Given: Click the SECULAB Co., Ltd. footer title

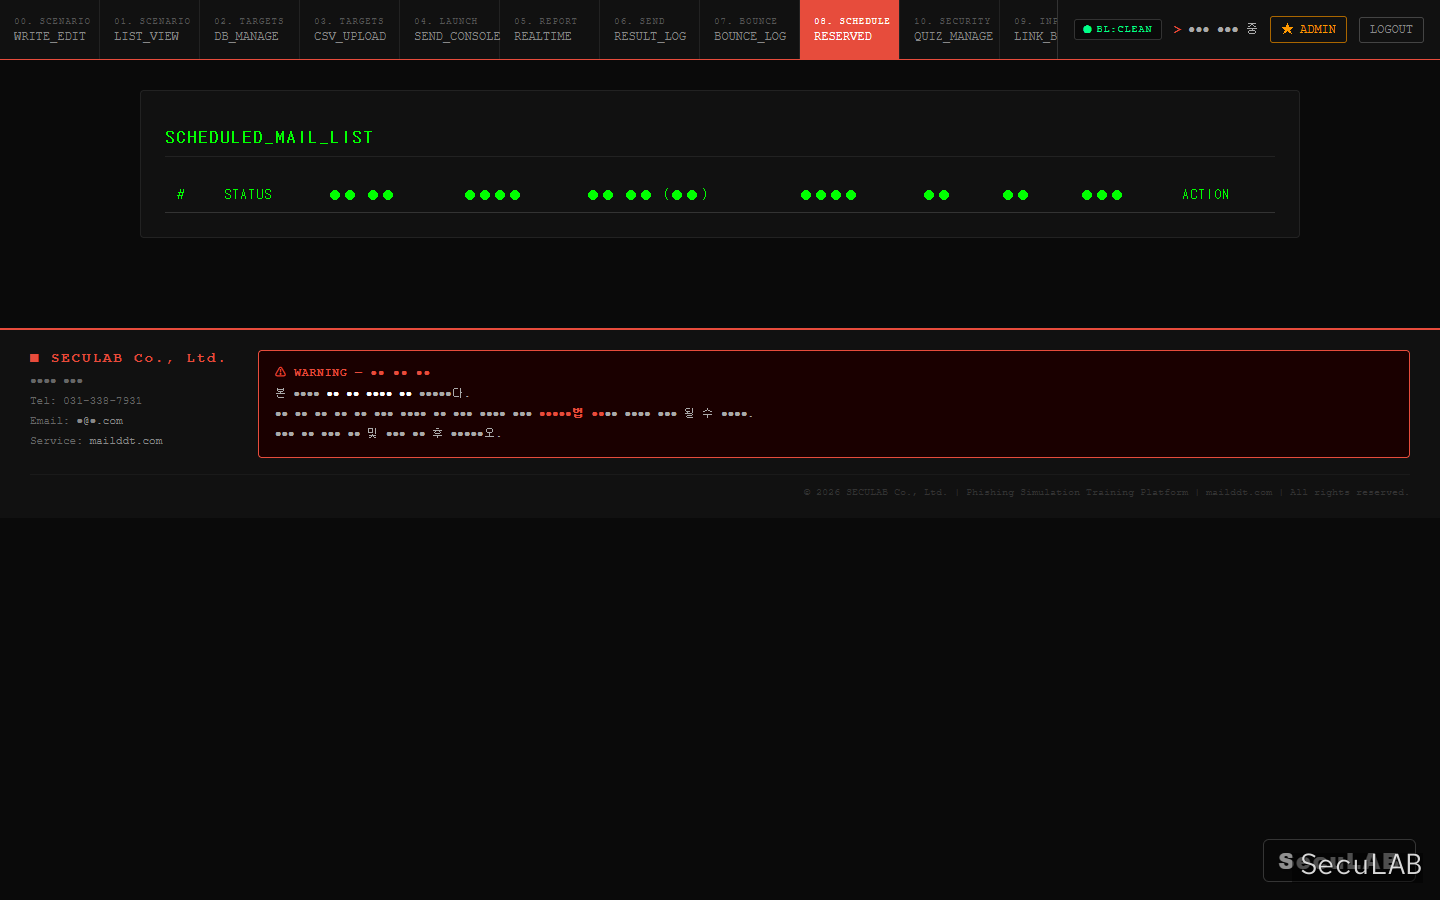Looking at the screenshot, I should pyautogui.click(x=128, y=358).
